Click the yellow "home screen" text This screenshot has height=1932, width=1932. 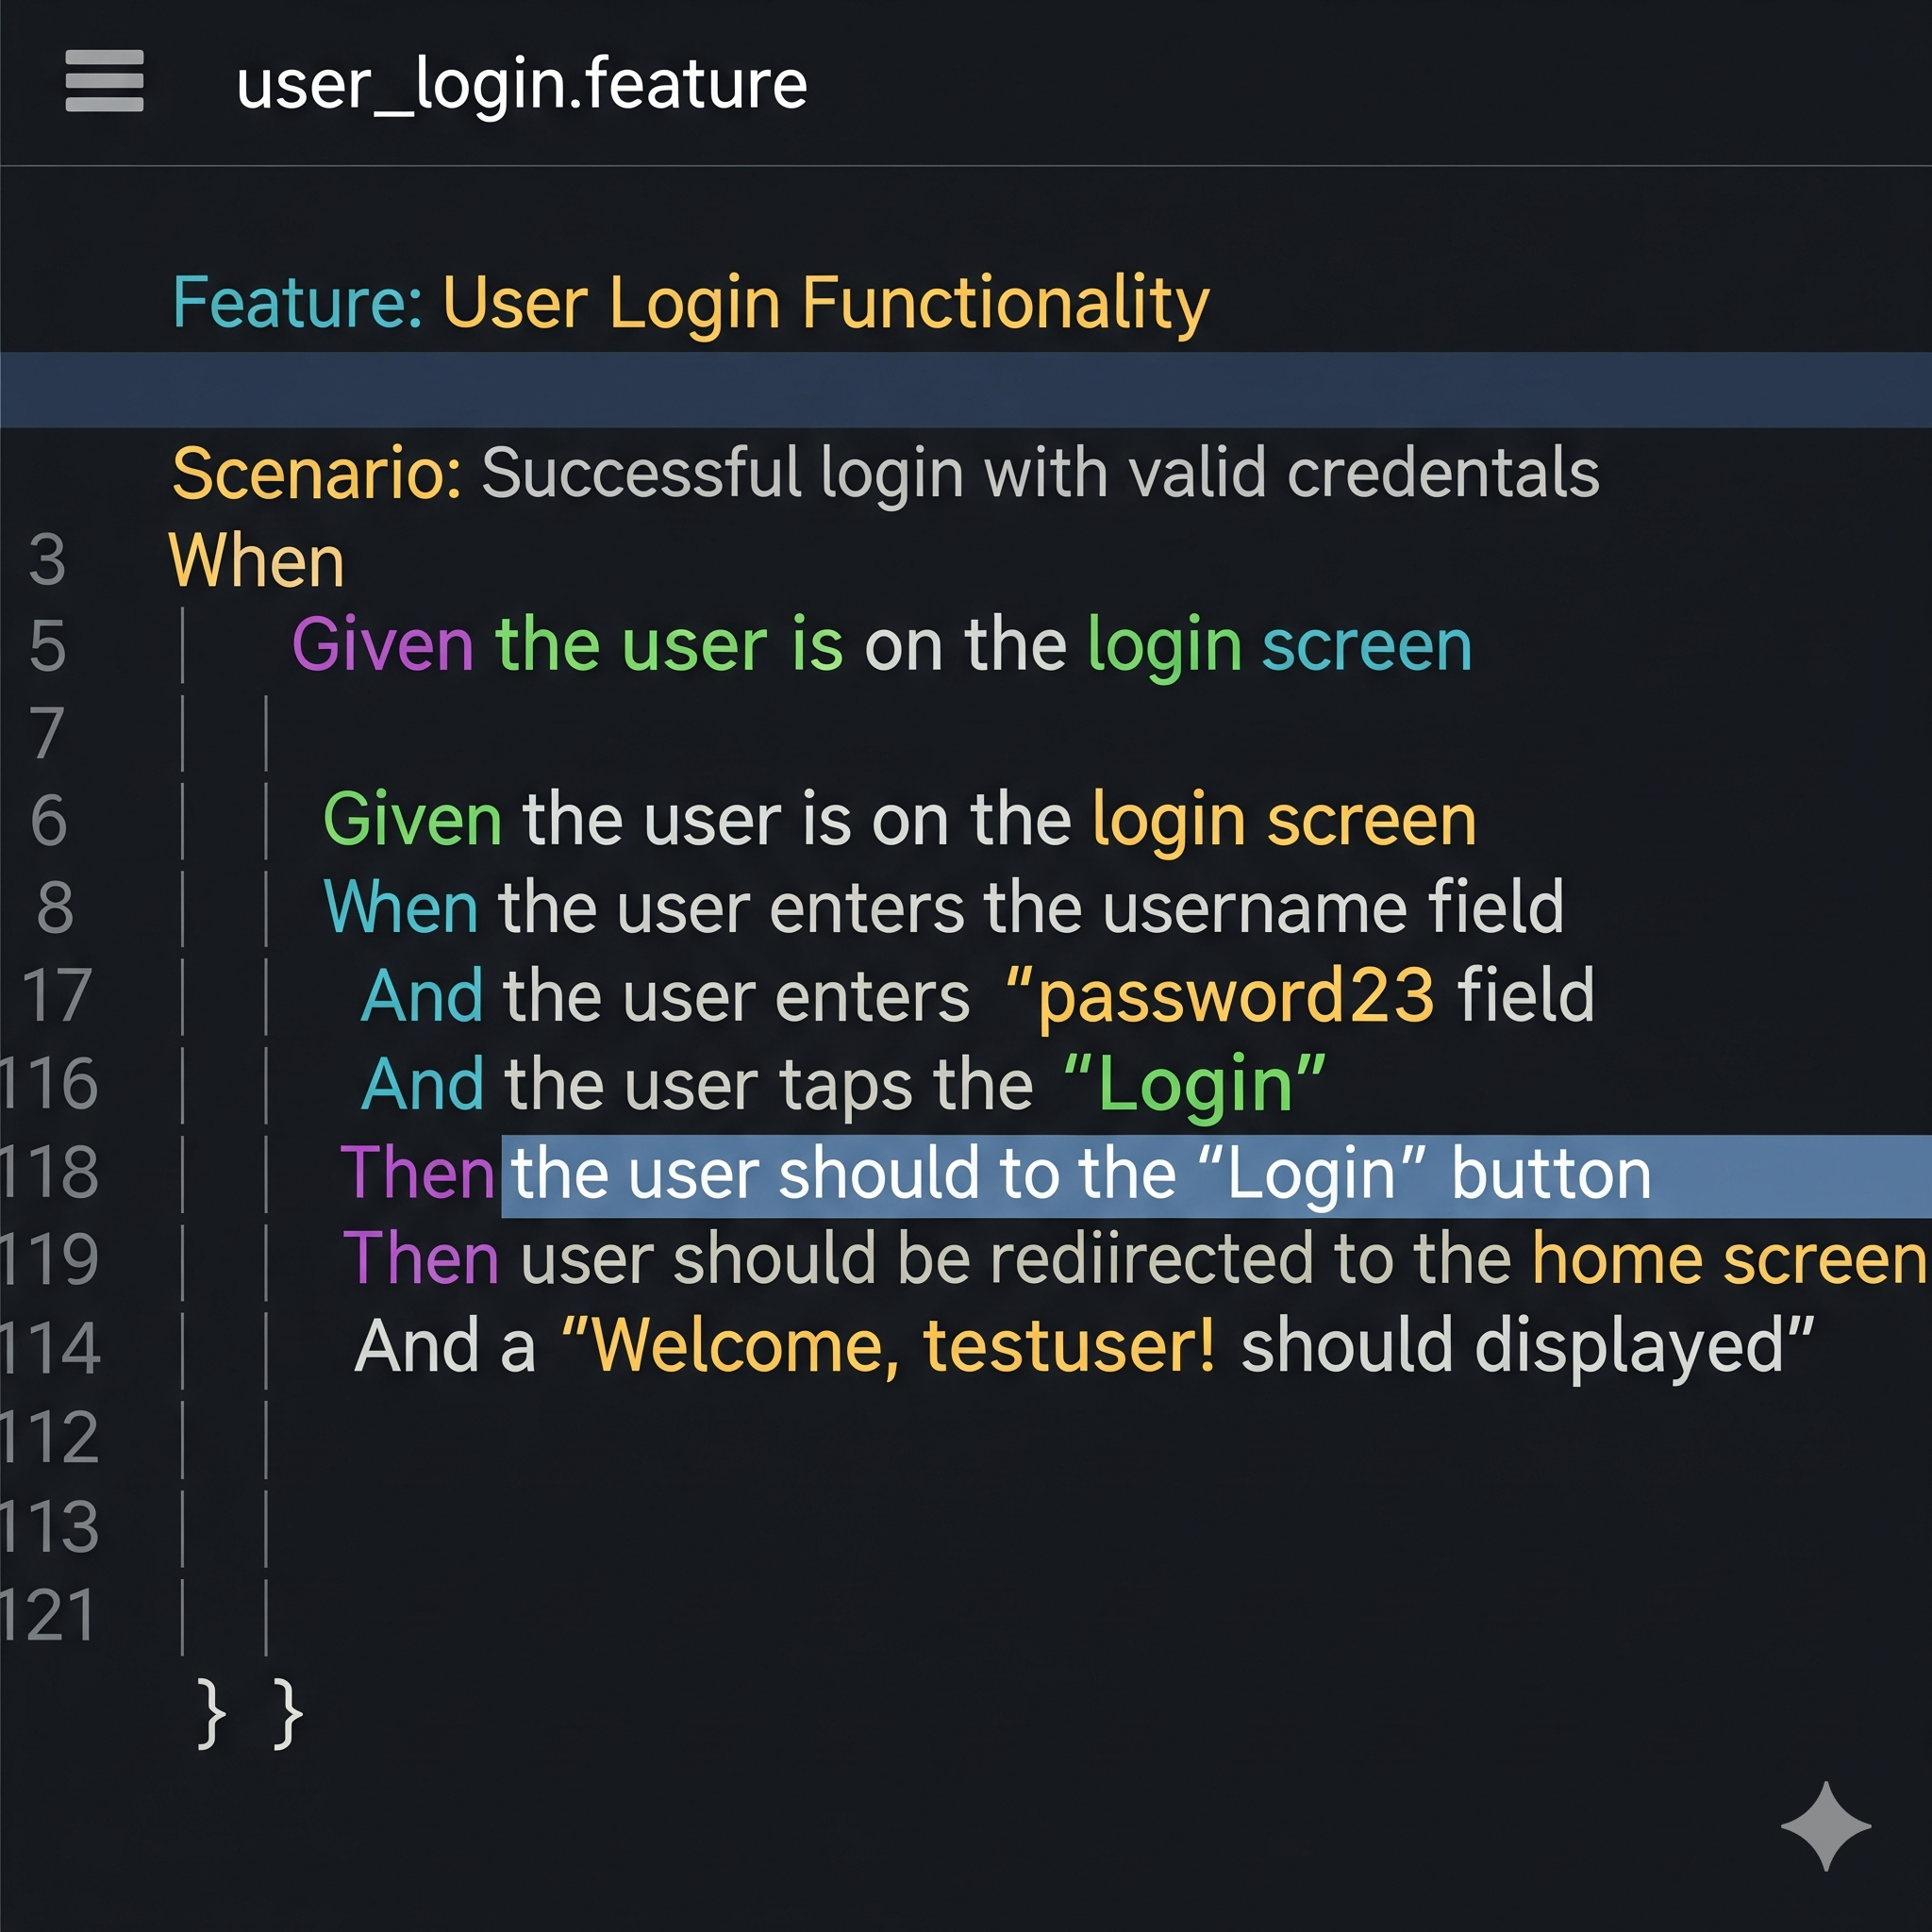coord(1728,1258)
